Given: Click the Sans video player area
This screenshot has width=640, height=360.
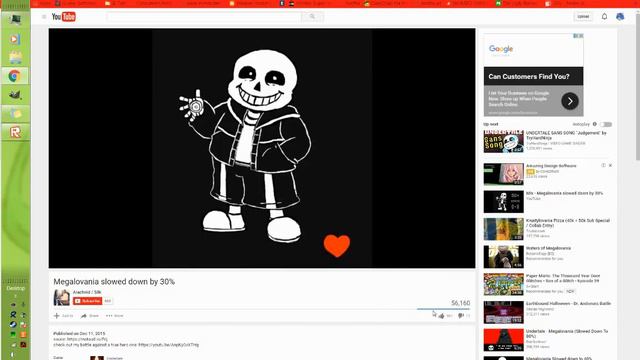Looking at the screenshot, I should pos(262,148).
